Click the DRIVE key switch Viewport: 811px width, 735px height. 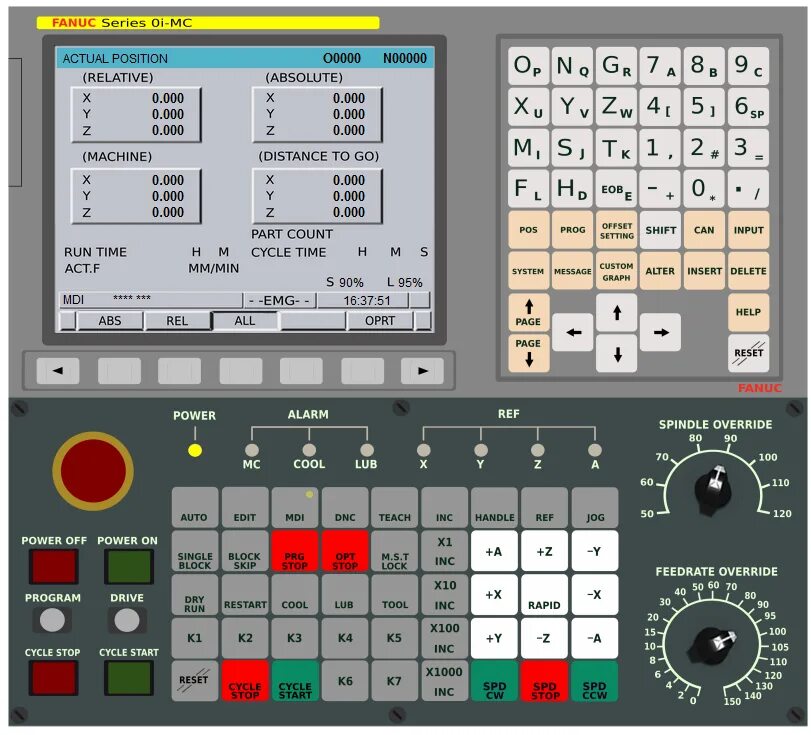click(x=127, y=620)
